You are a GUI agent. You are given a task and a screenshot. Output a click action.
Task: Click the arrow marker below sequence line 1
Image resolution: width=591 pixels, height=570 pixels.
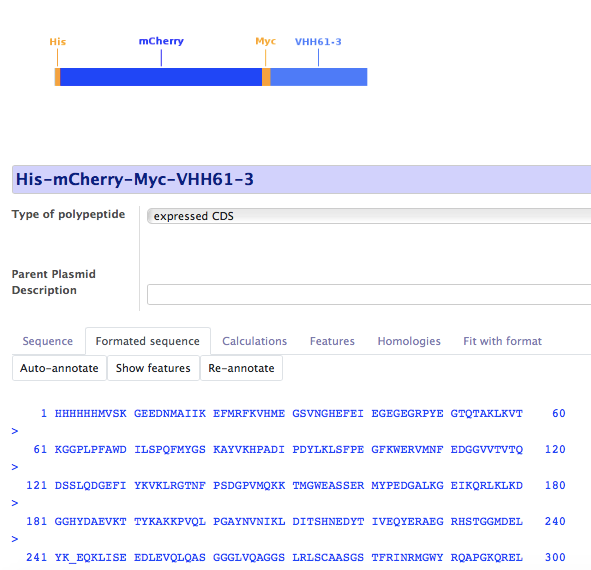pyautogui.click(x=15, y=431)
